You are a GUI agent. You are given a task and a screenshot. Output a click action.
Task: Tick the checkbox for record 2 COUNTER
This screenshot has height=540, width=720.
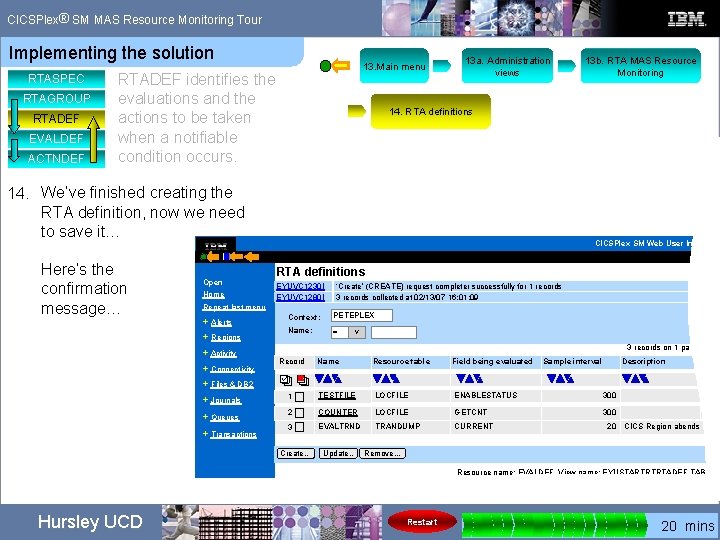299,413
